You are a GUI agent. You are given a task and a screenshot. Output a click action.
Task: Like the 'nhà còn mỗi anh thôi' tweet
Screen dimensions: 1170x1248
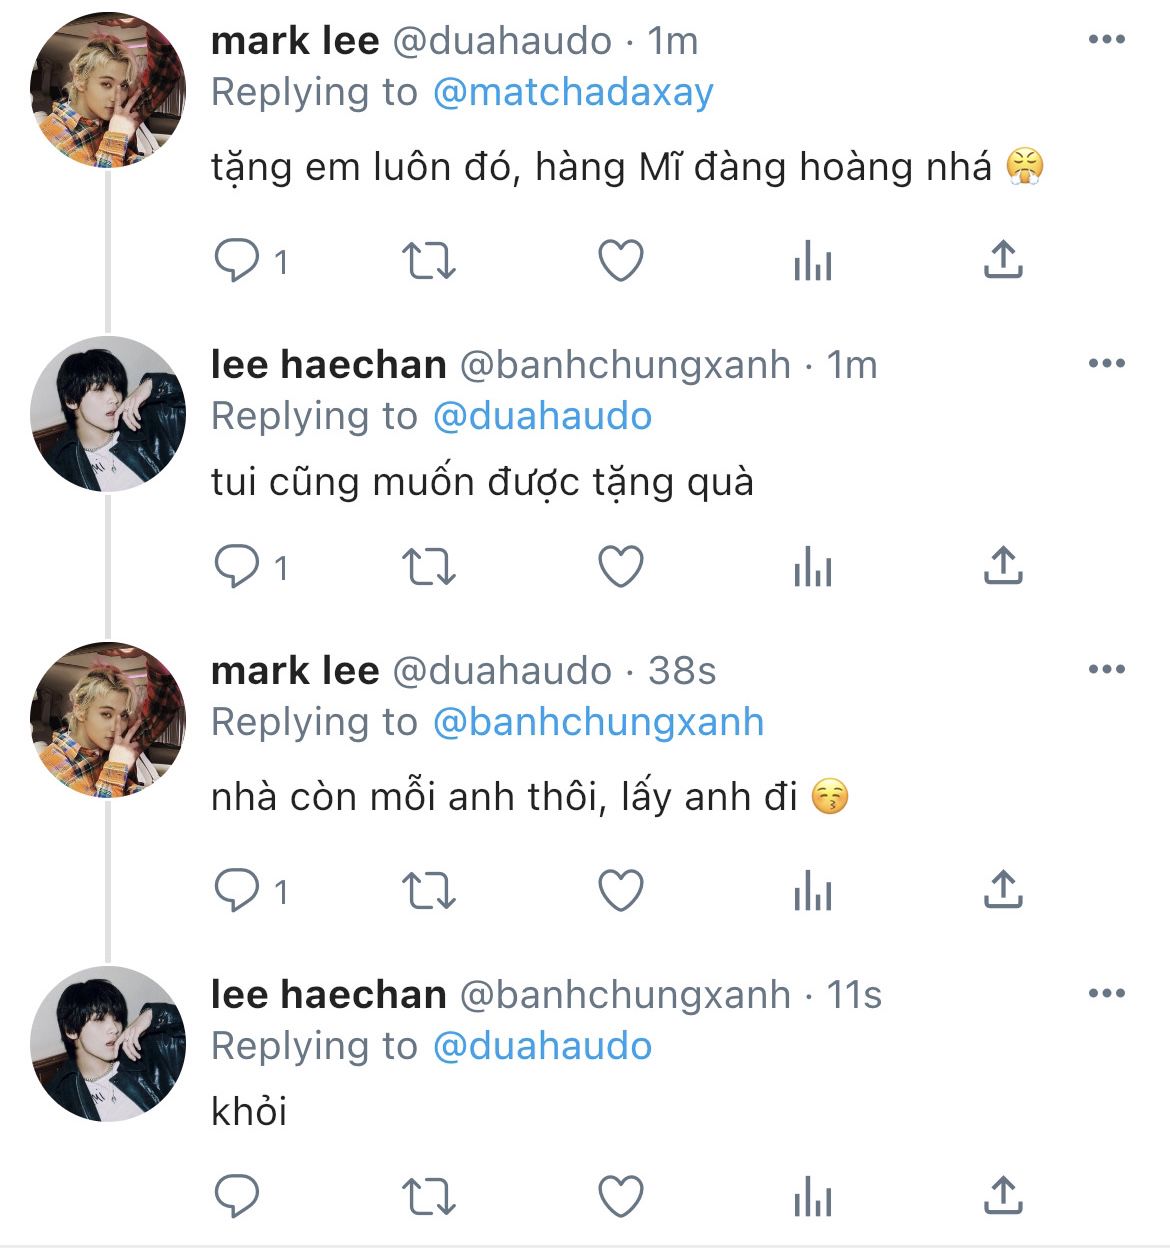tap(620, 891)
